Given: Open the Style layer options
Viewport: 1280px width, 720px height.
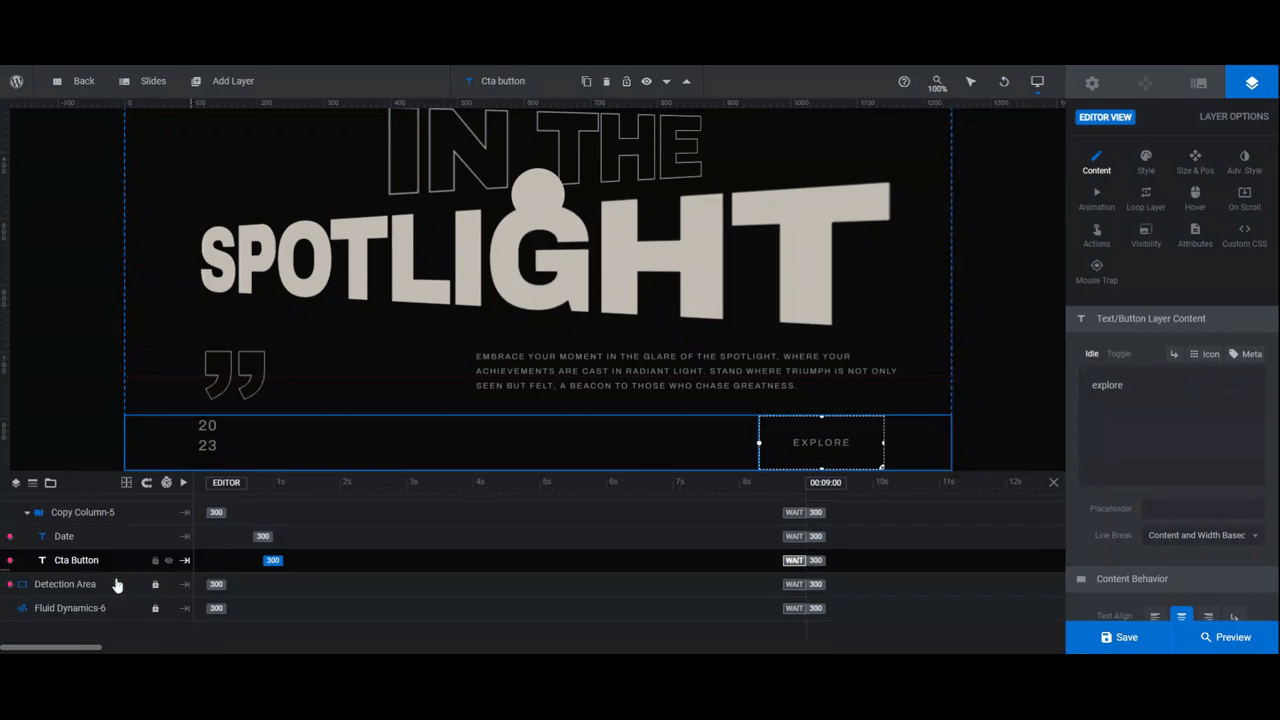Looking at the screenshot, I should [1146, 162].
